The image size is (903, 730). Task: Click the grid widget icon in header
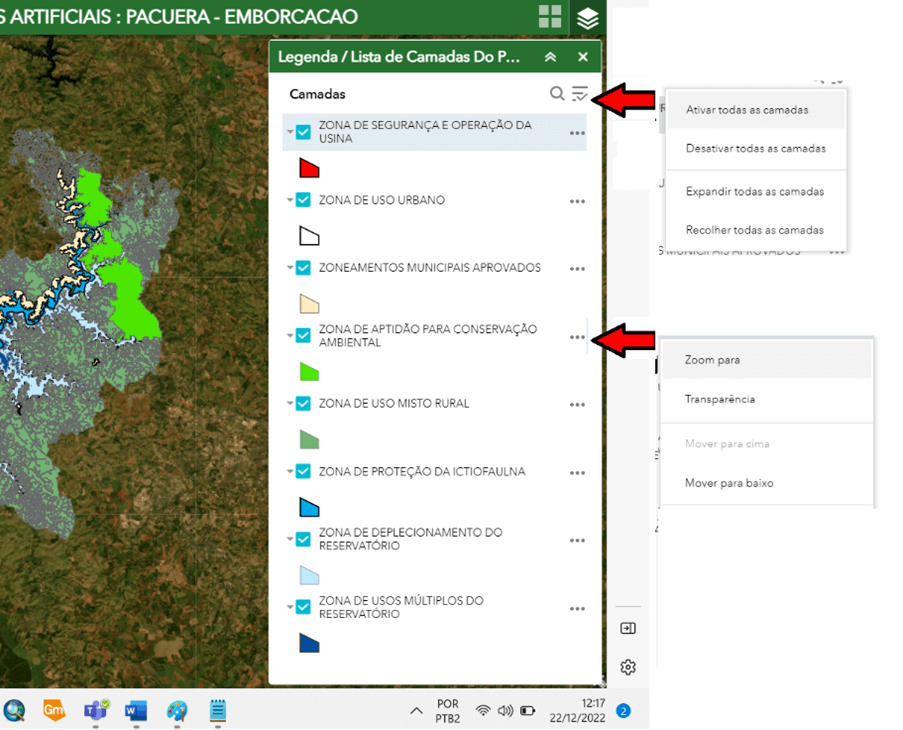[550, 16]
